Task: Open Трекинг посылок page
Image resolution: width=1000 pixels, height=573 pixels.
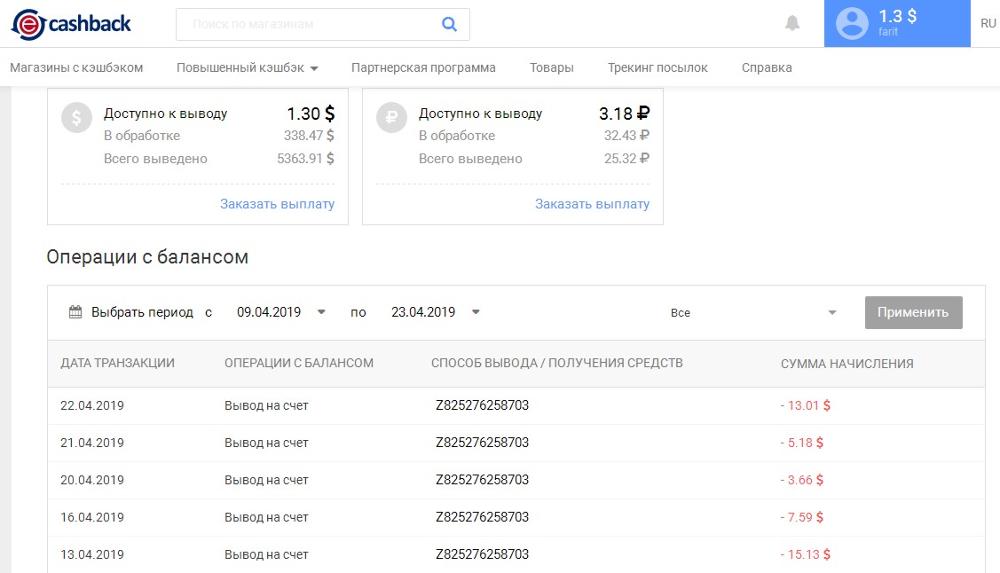Action: 658,68
